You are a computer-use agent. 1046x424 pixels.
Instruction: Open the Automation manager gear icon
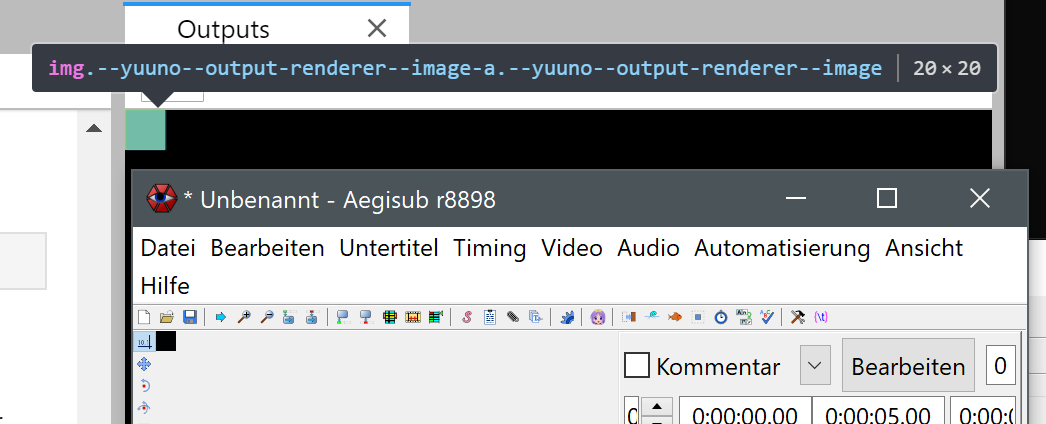click(567, 317)
